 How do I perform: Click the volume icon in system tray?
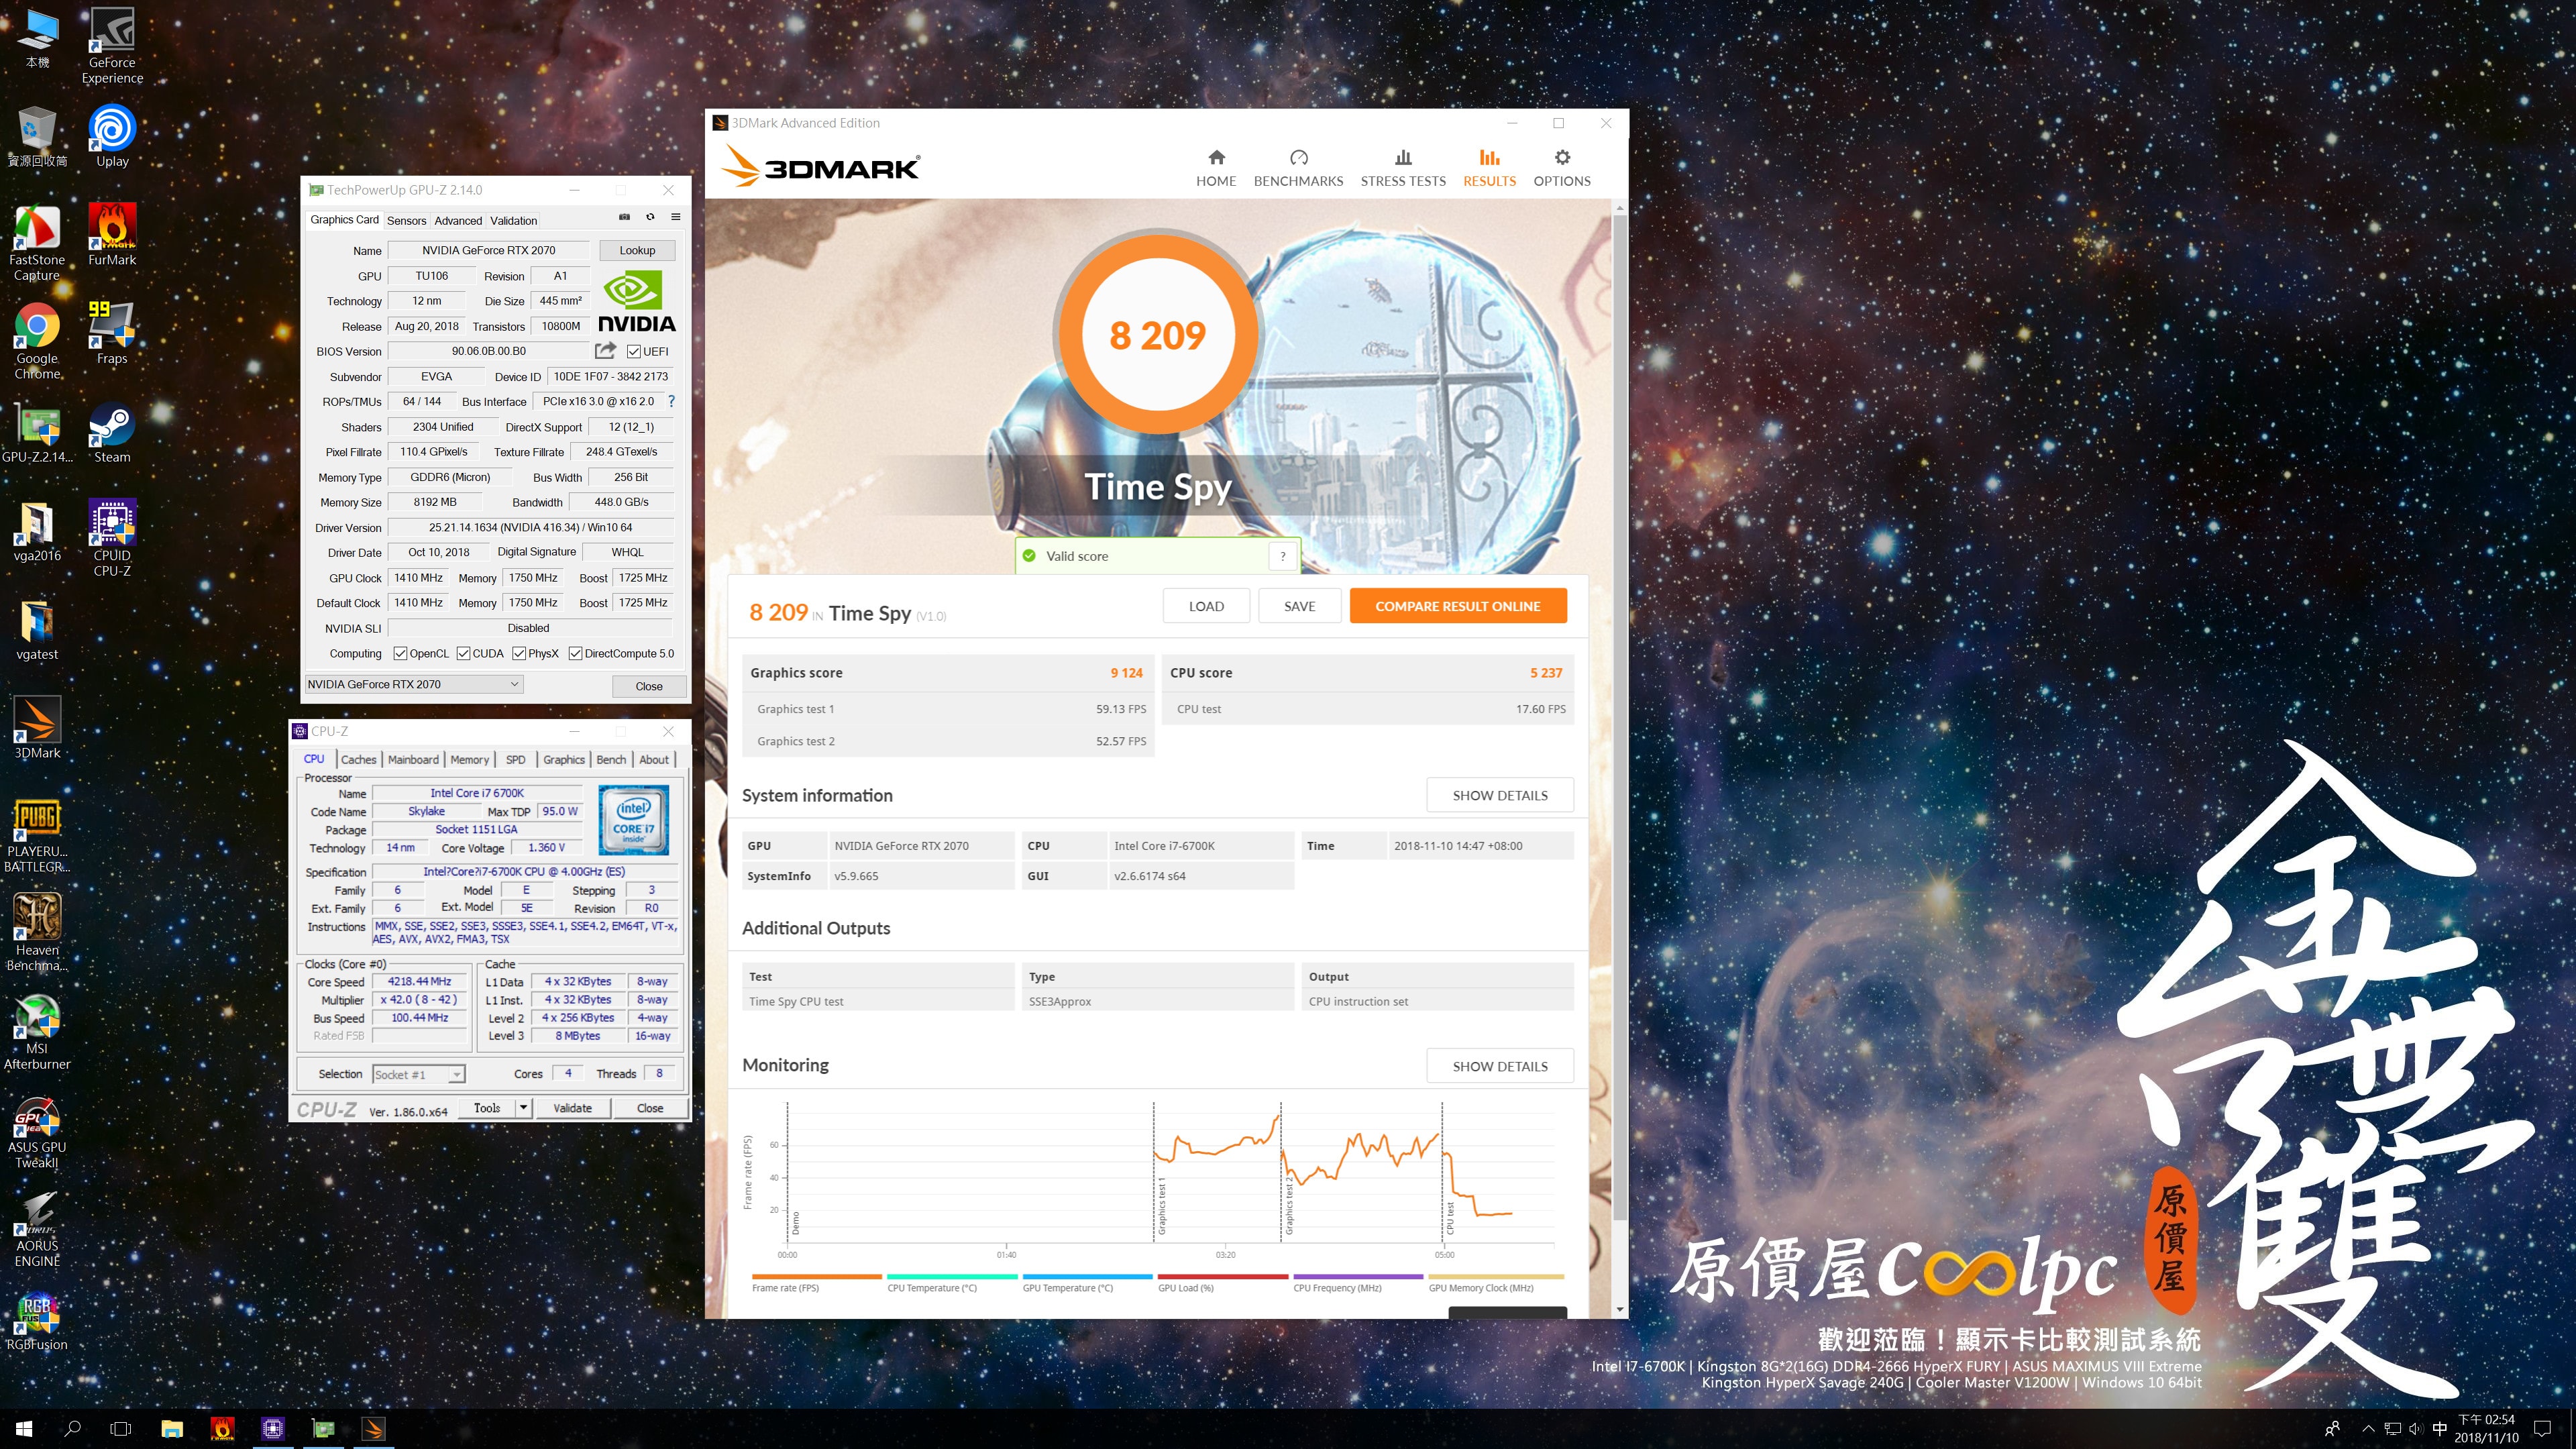point(2415,1428)
